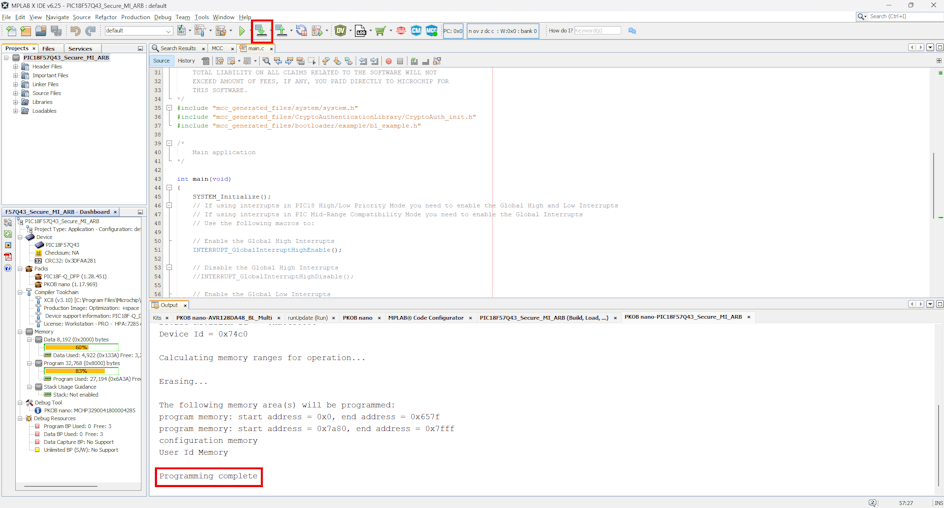Image resolution: width=944 pixels, height=508 pixels.
Task: Click the red PDF icon in Dashboard sidebar
Action: (x=8, y=257)
